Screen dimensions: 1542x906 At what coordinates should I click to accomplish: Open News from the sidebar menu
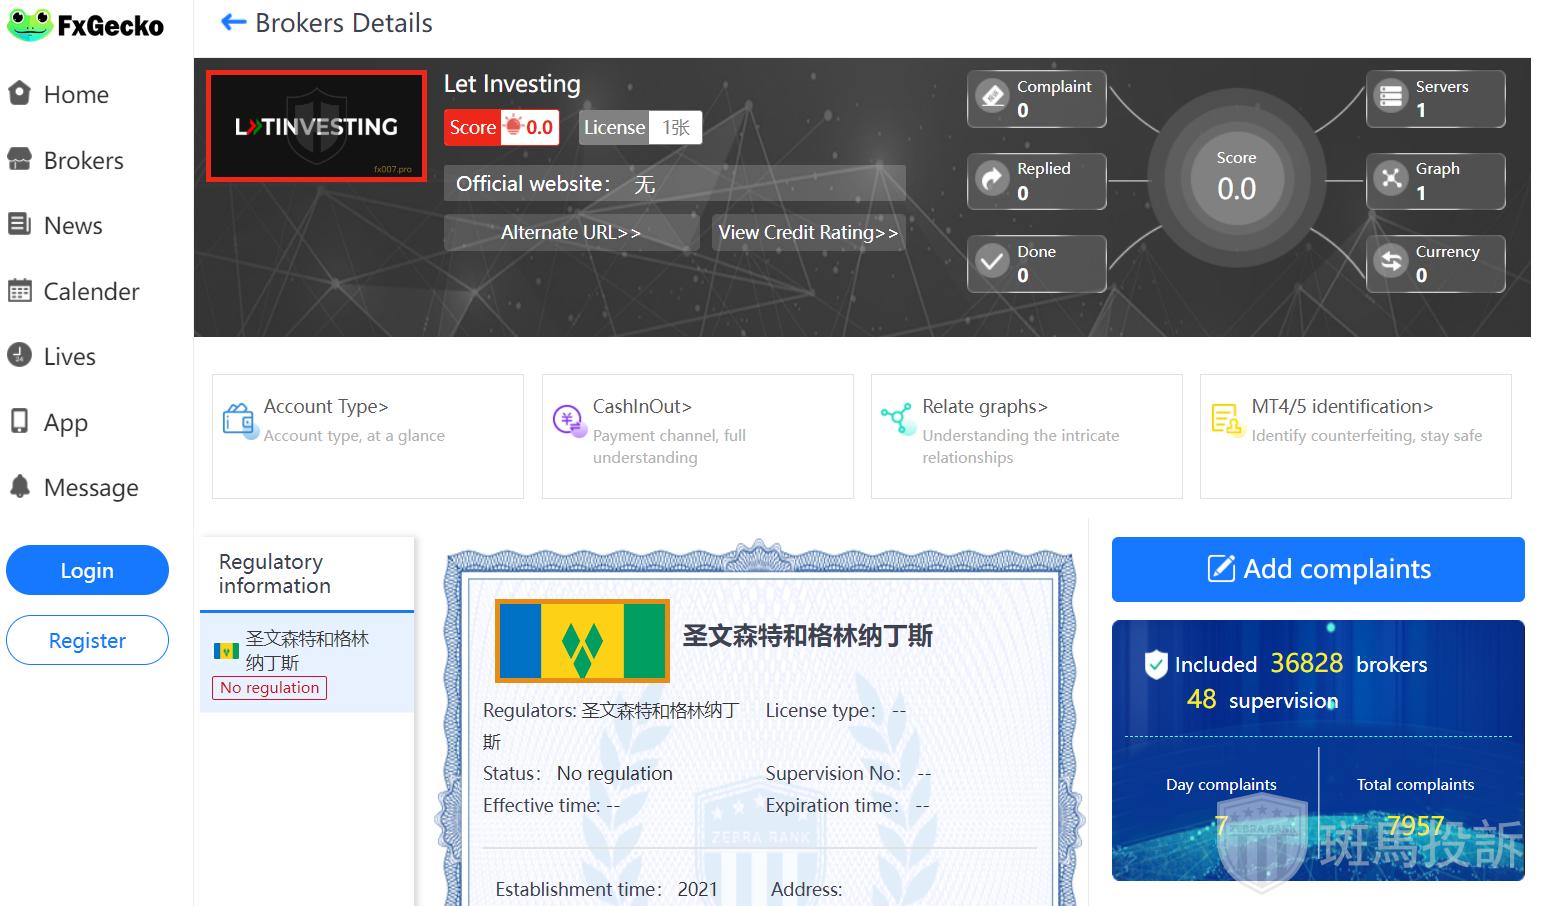pyautogui.click(x=73, y=226)
